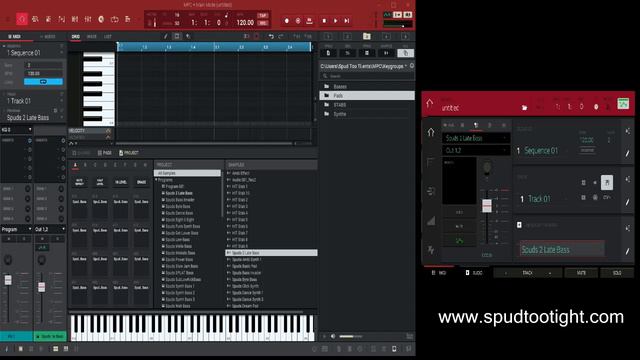Click the Play Start button in transport
The width and height of the screenshot is (640, 360).
click(x=347, y=20)
